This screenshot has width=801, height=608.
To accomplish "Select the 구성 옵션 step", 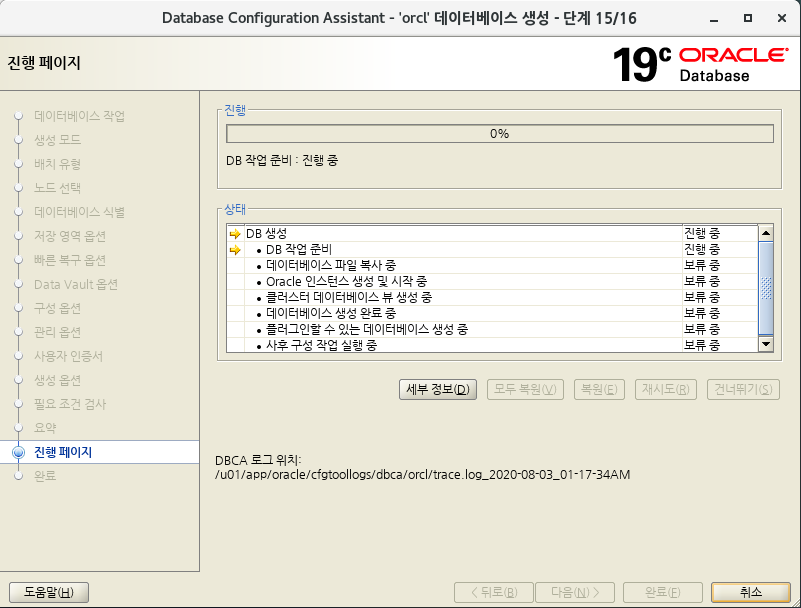I will tap(57, 308).
